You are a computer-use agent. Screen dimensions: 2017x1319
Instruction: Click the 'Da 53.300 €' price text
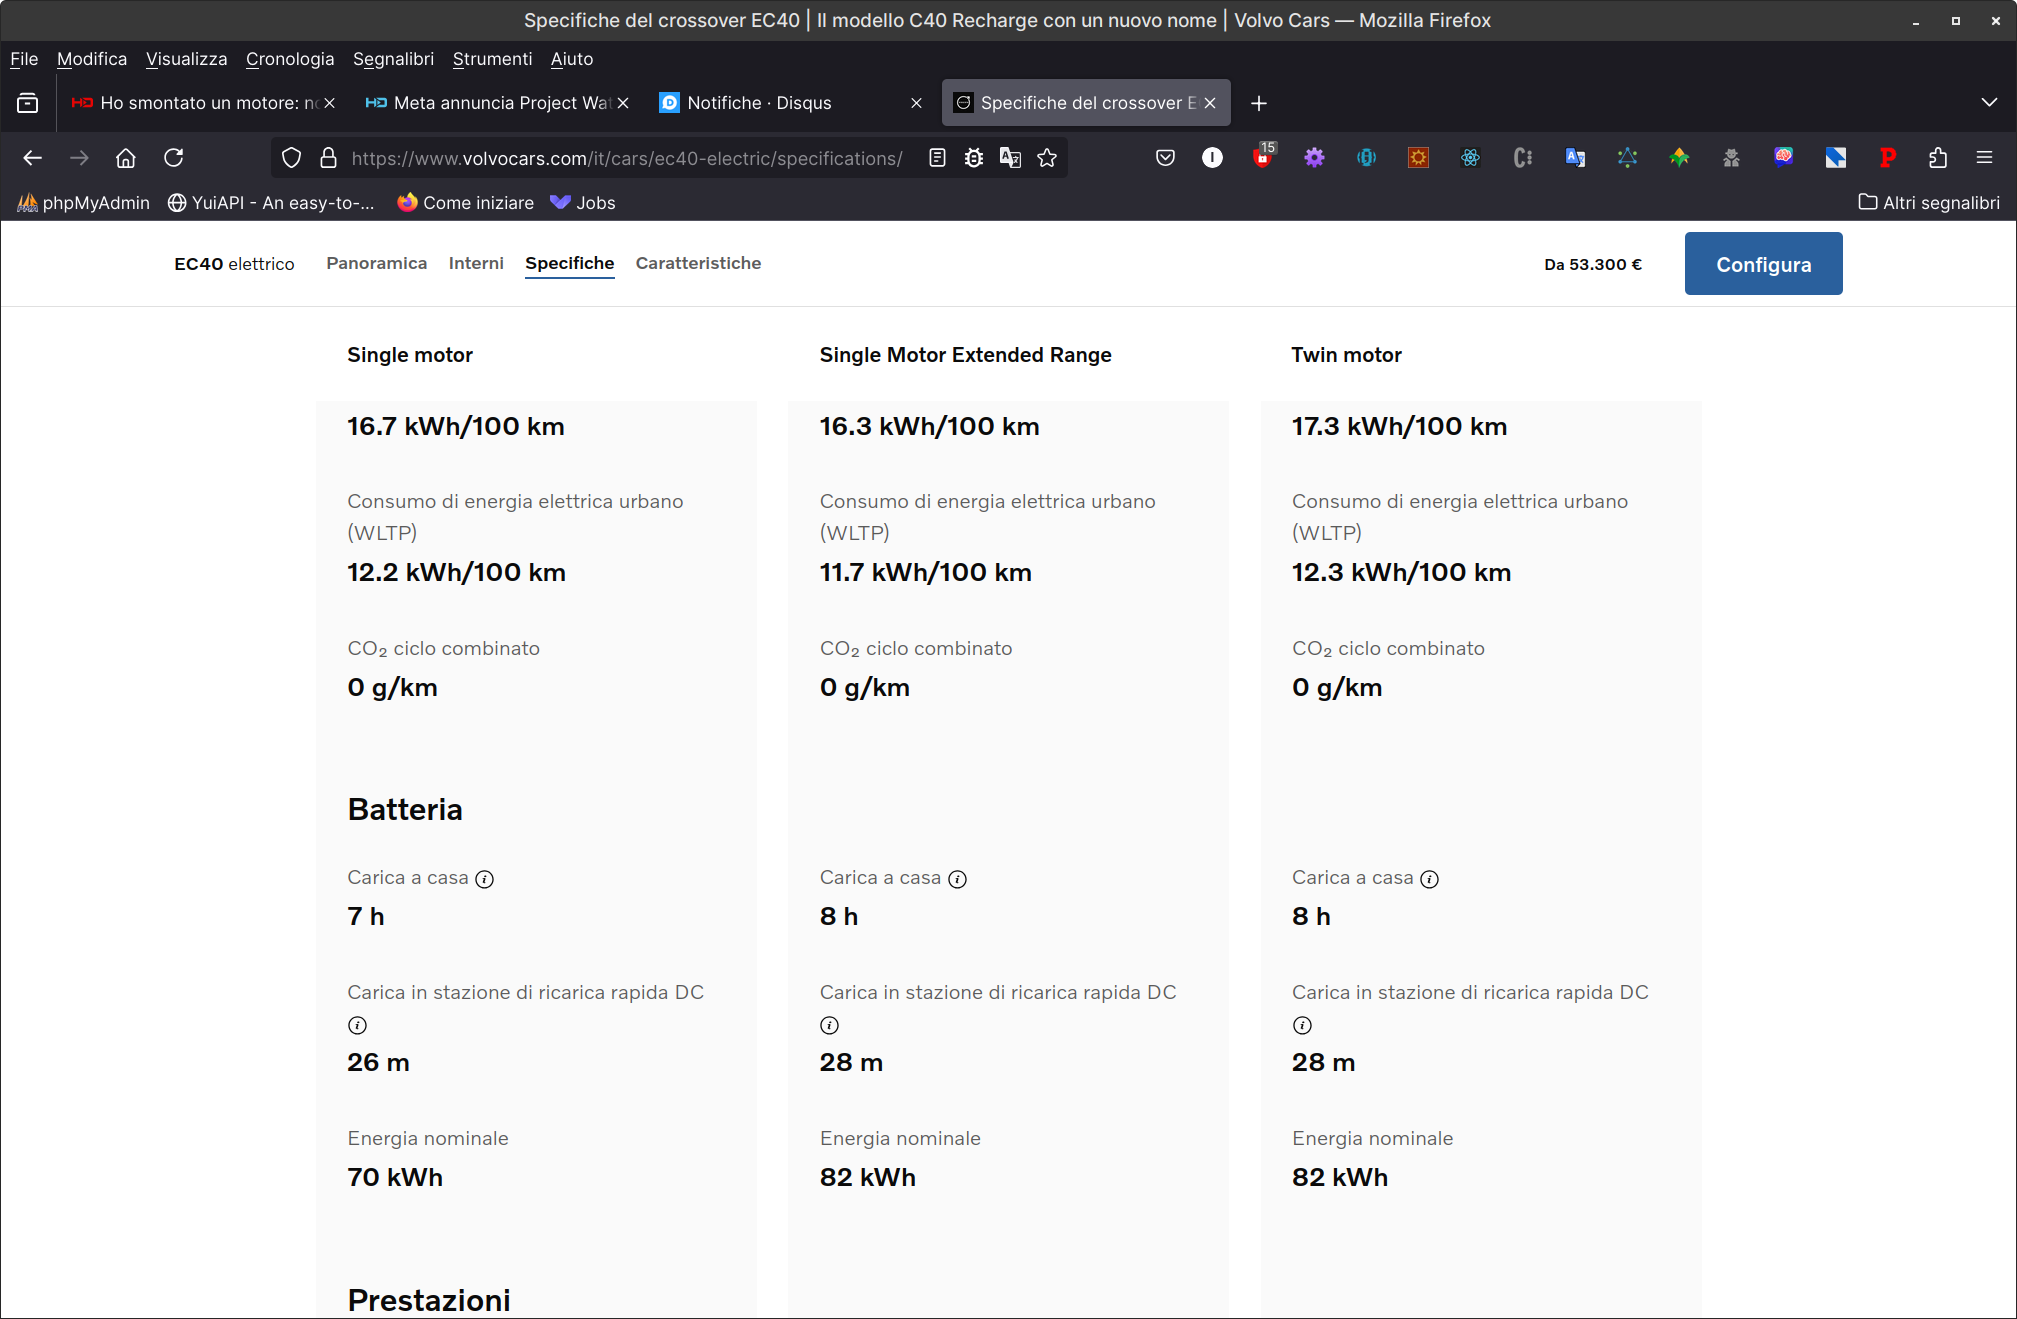pos(1593,264)
